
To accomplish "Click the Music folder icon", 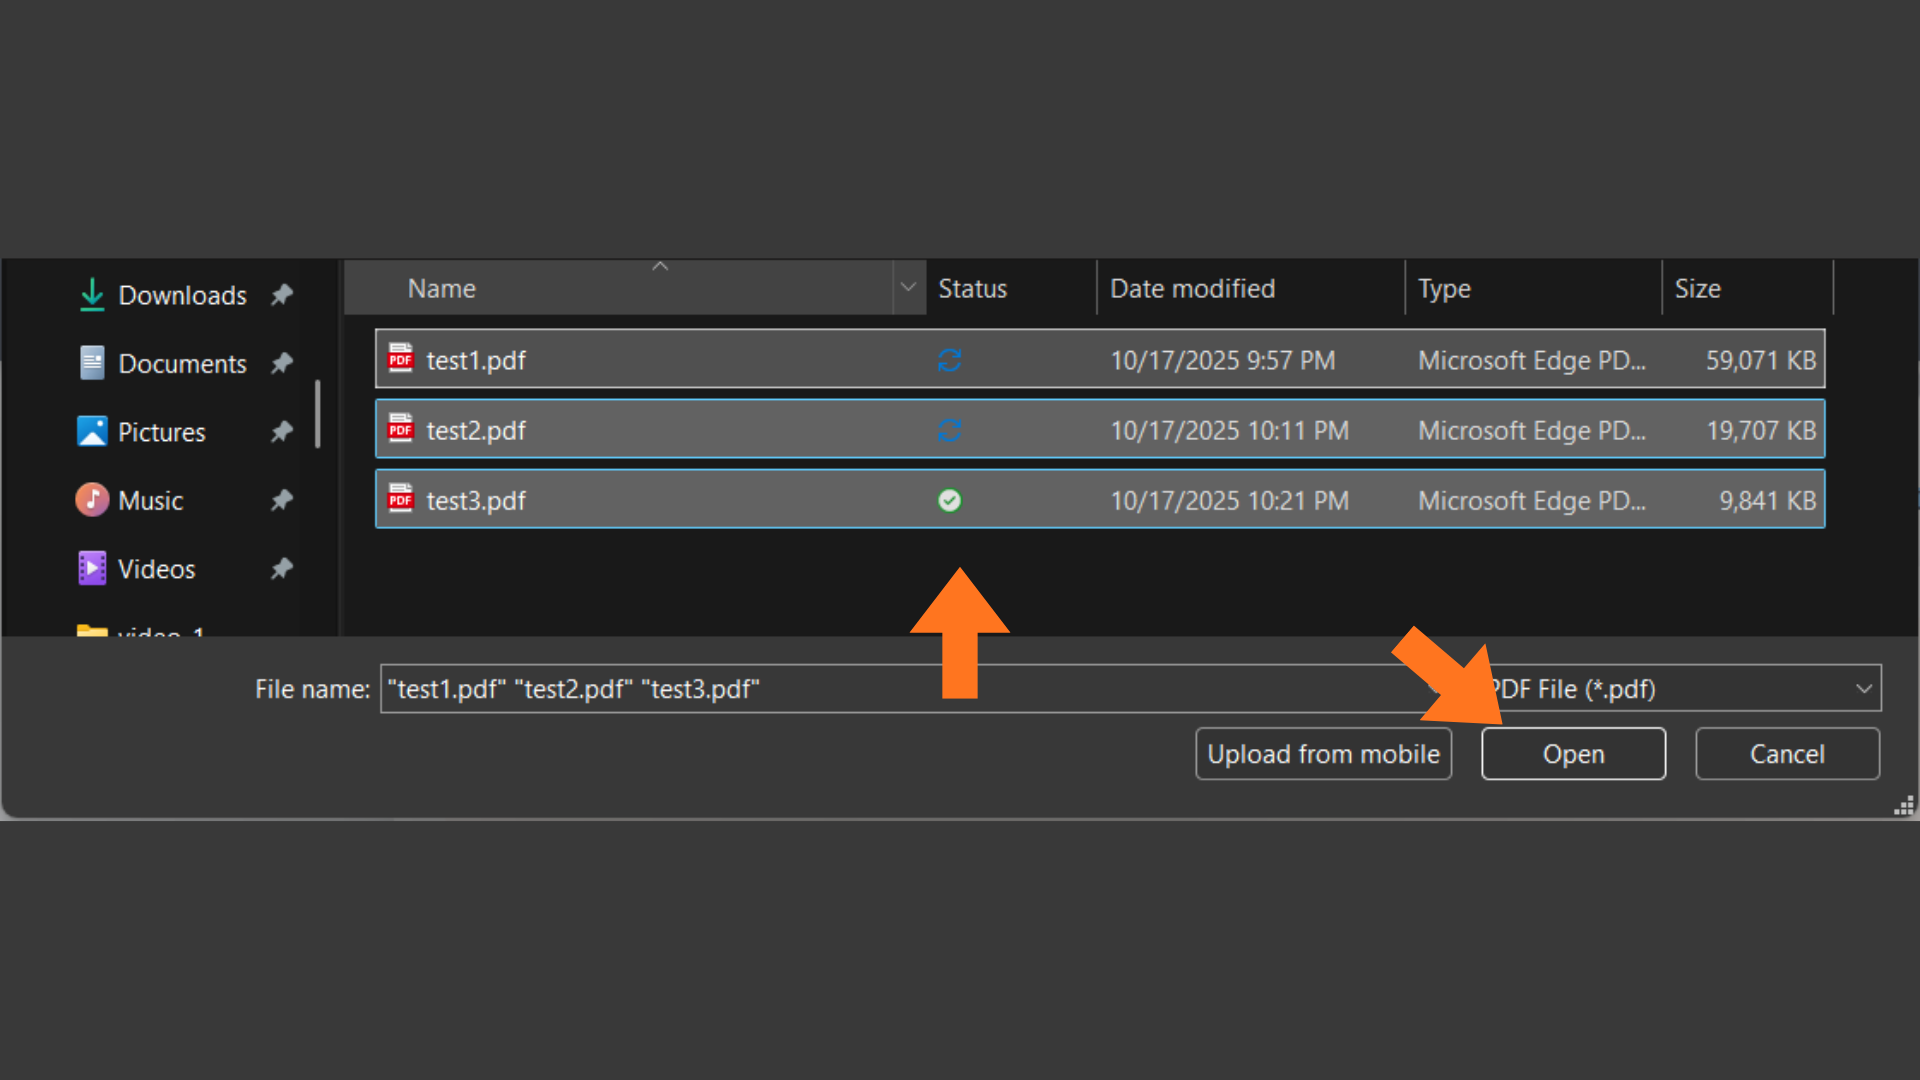I will click(92, 500).
